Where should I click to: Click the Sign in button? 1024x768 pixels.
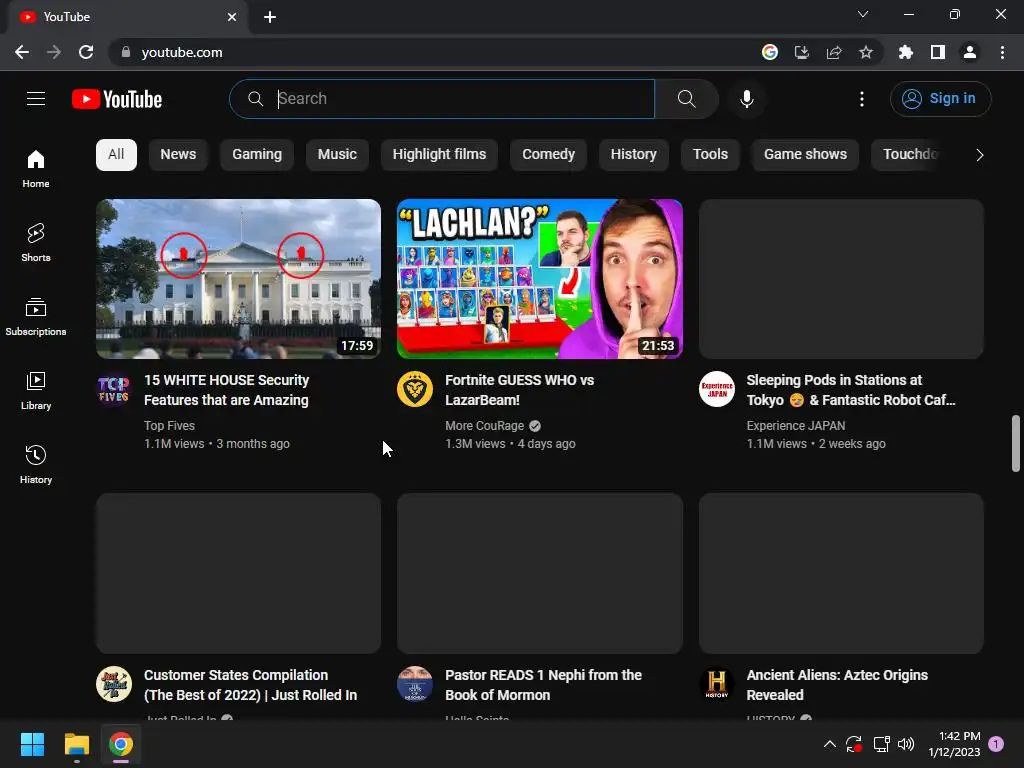[x=940, y=99]
